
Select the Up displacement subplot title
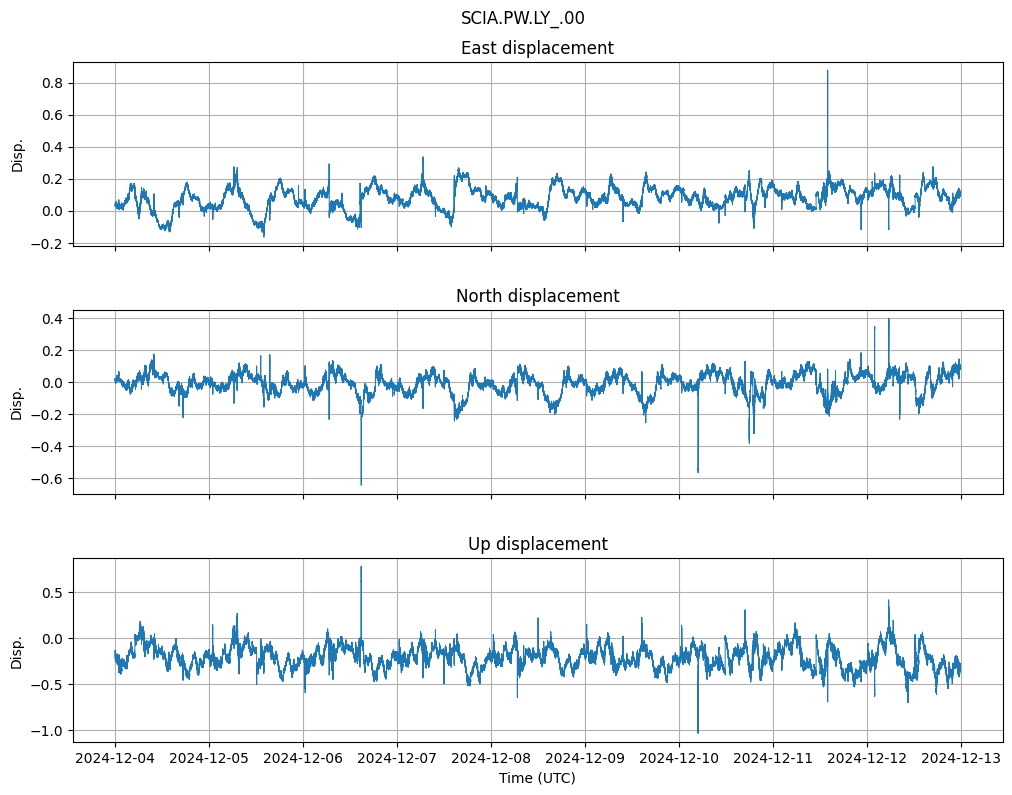pyautogui.click(x=537, y=544)
